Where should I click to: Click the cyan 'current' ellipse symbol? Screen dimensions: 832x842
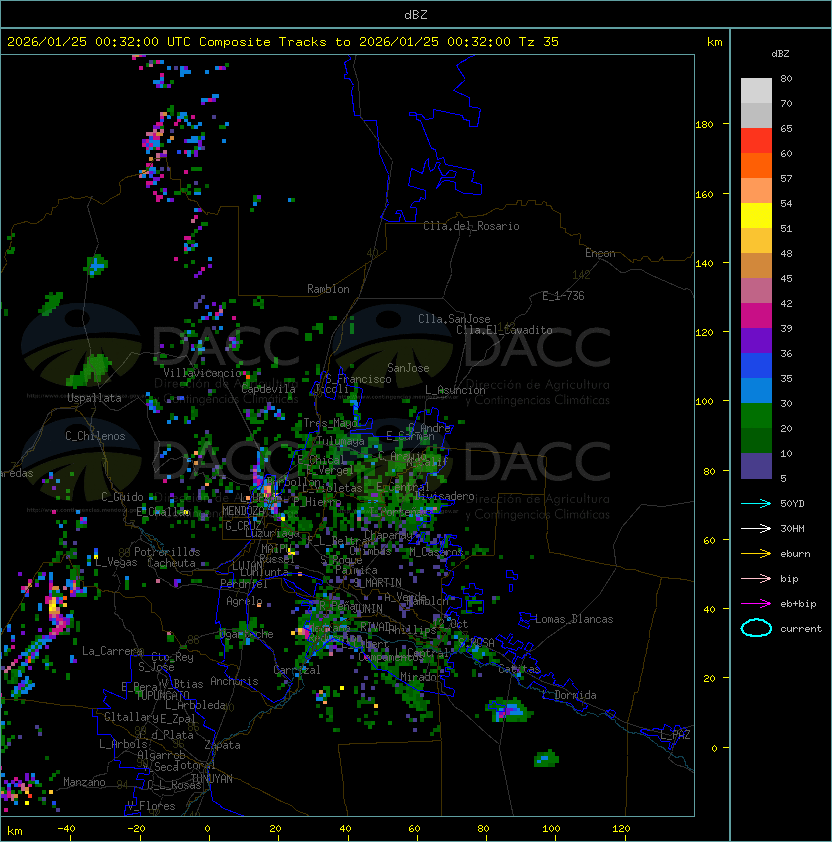756,628
